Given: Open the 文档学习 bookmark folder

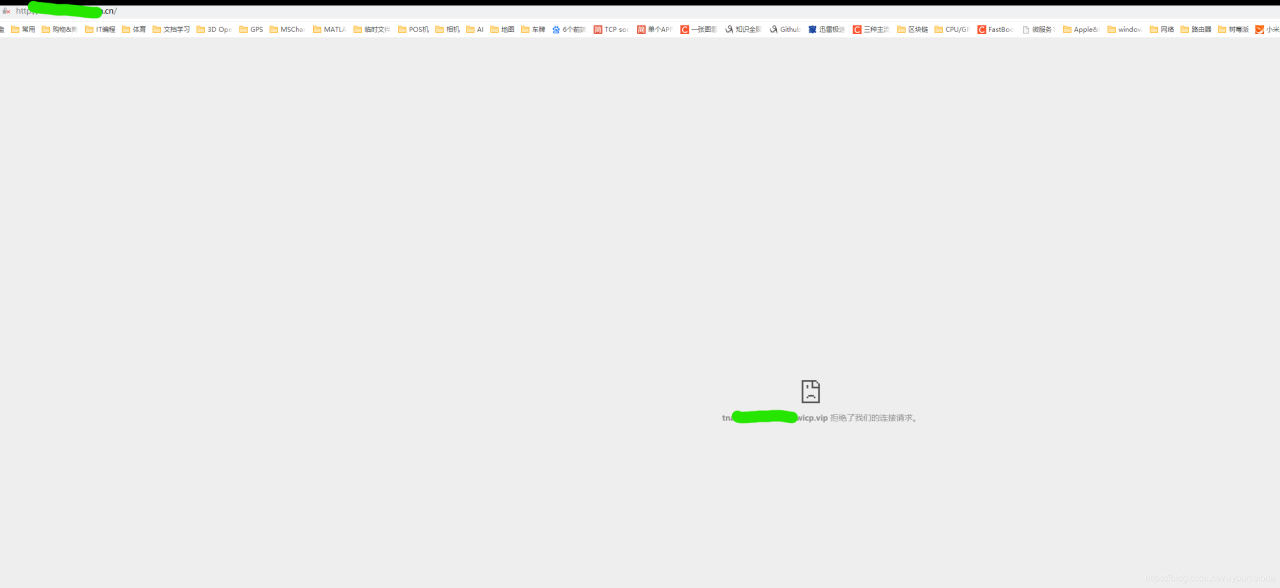Looking at the screenshot, I should pos(171,30).
